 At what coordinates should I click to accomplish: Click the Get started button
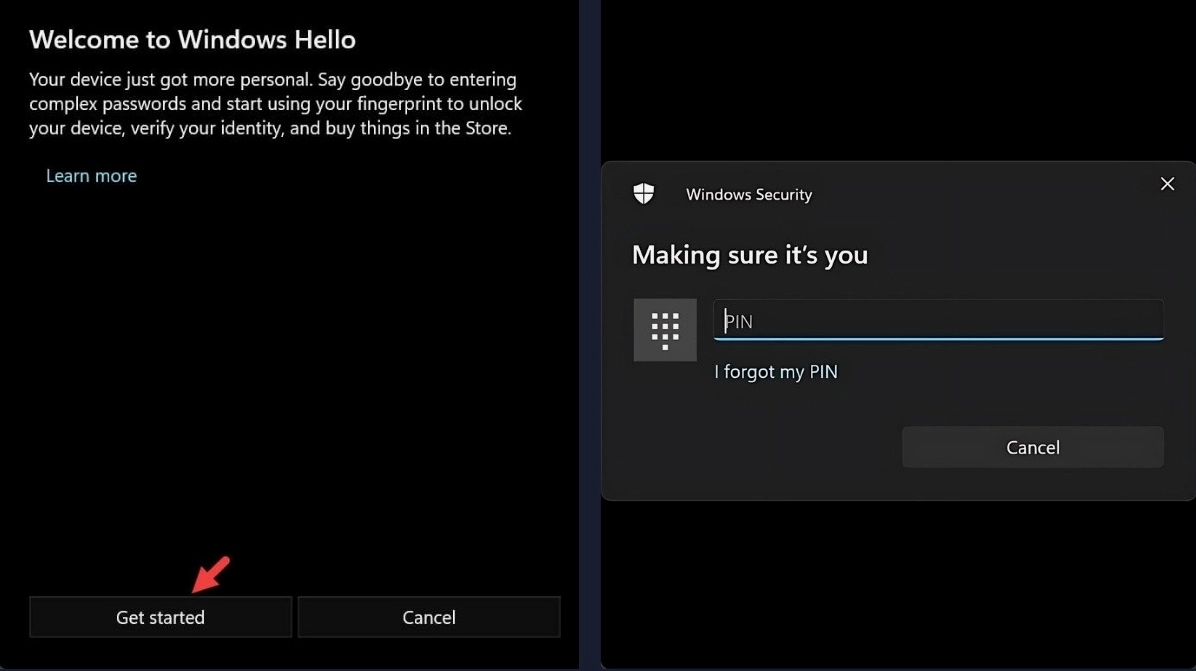coord(160,617)
